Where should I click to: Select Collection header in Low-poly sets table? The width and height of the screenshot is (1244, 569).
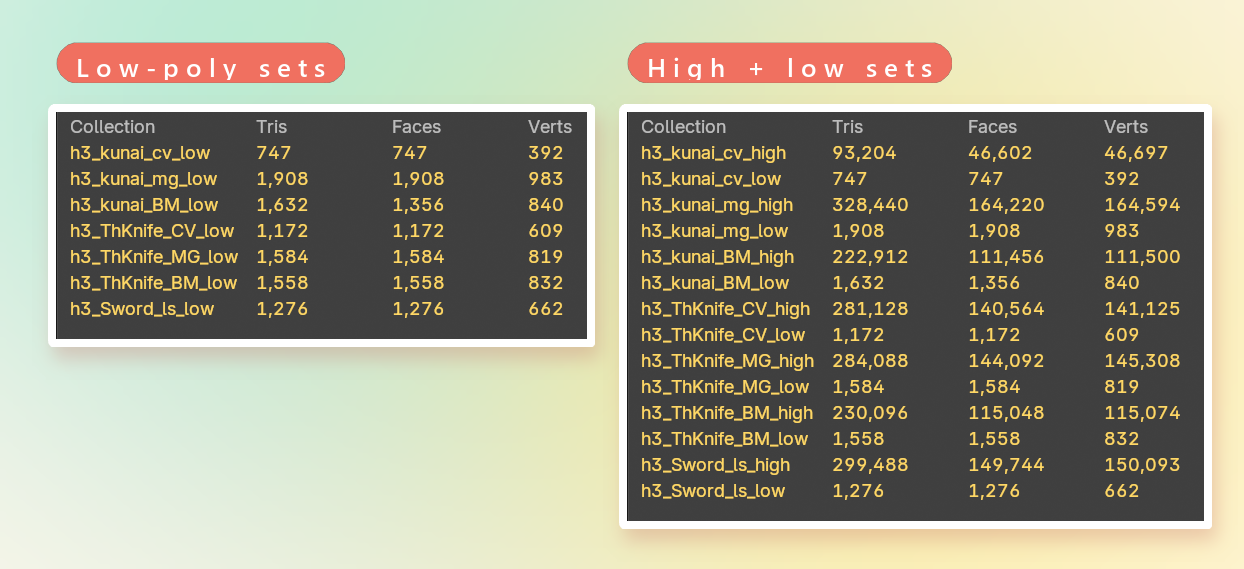(113, 127)
